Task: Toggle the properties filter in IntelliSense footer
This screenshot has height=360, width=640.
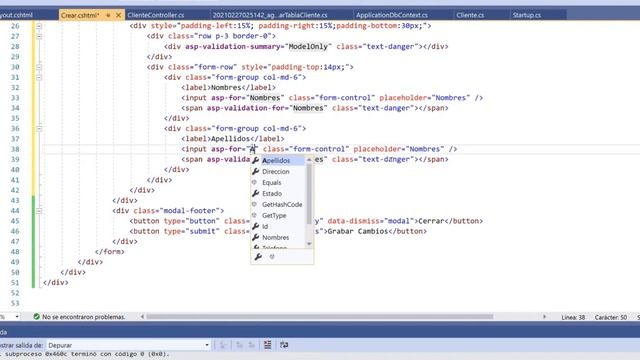Action: click(x=258, y=257)
